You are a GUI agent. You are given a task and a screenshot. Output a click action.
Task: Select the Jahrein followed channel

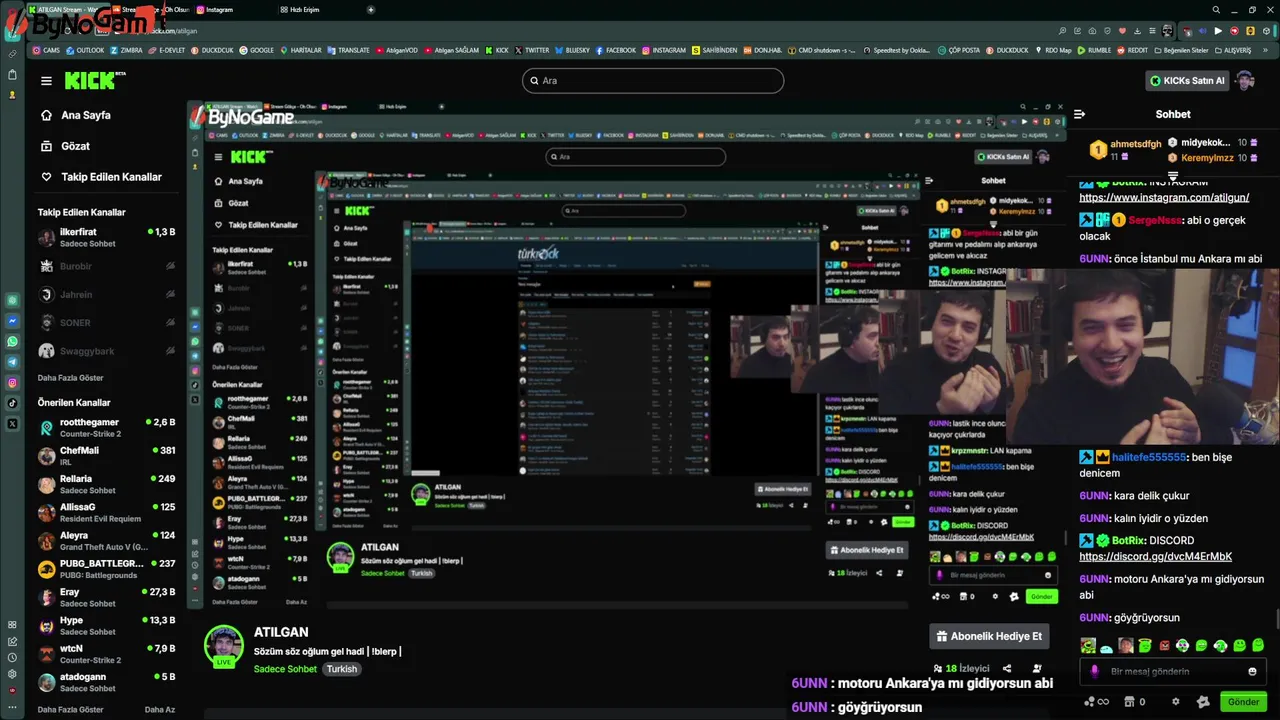[106, 295]
